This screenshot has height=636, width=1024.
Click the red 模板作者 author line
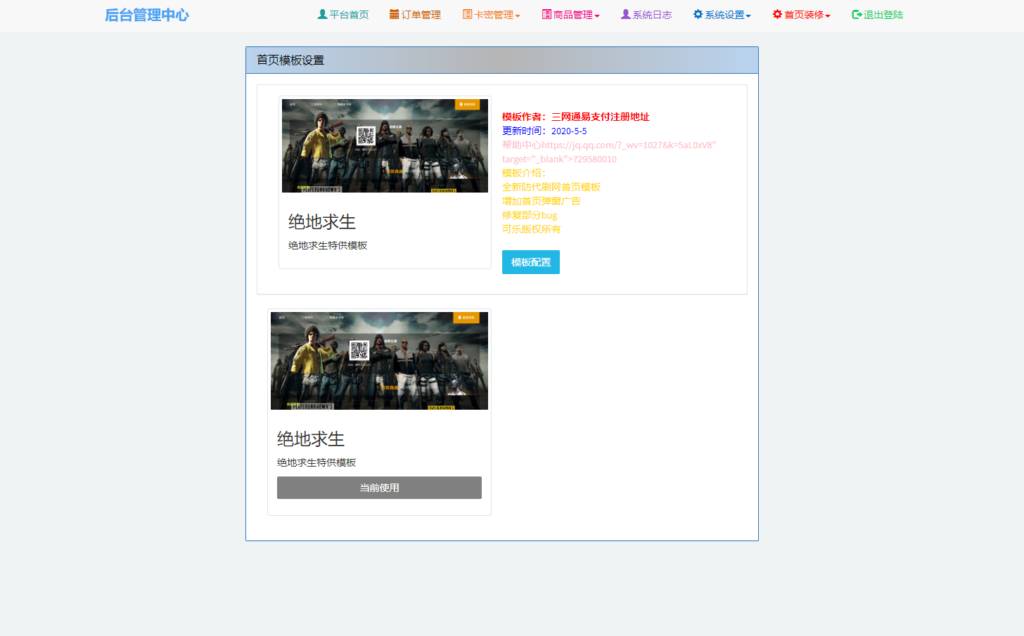pyautogui.click(x=576, y=117)
